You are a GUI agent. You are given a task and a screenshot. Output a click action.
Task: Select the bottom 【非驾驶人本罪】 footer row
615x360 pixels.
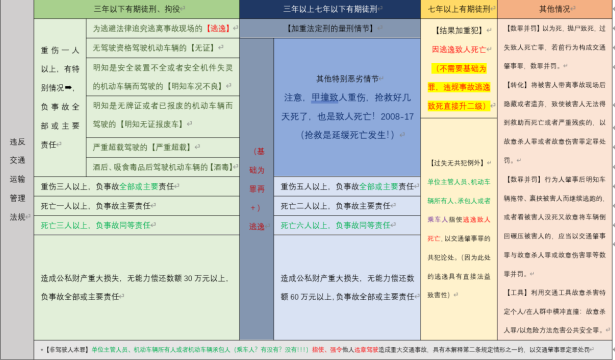tap(323, 349)
